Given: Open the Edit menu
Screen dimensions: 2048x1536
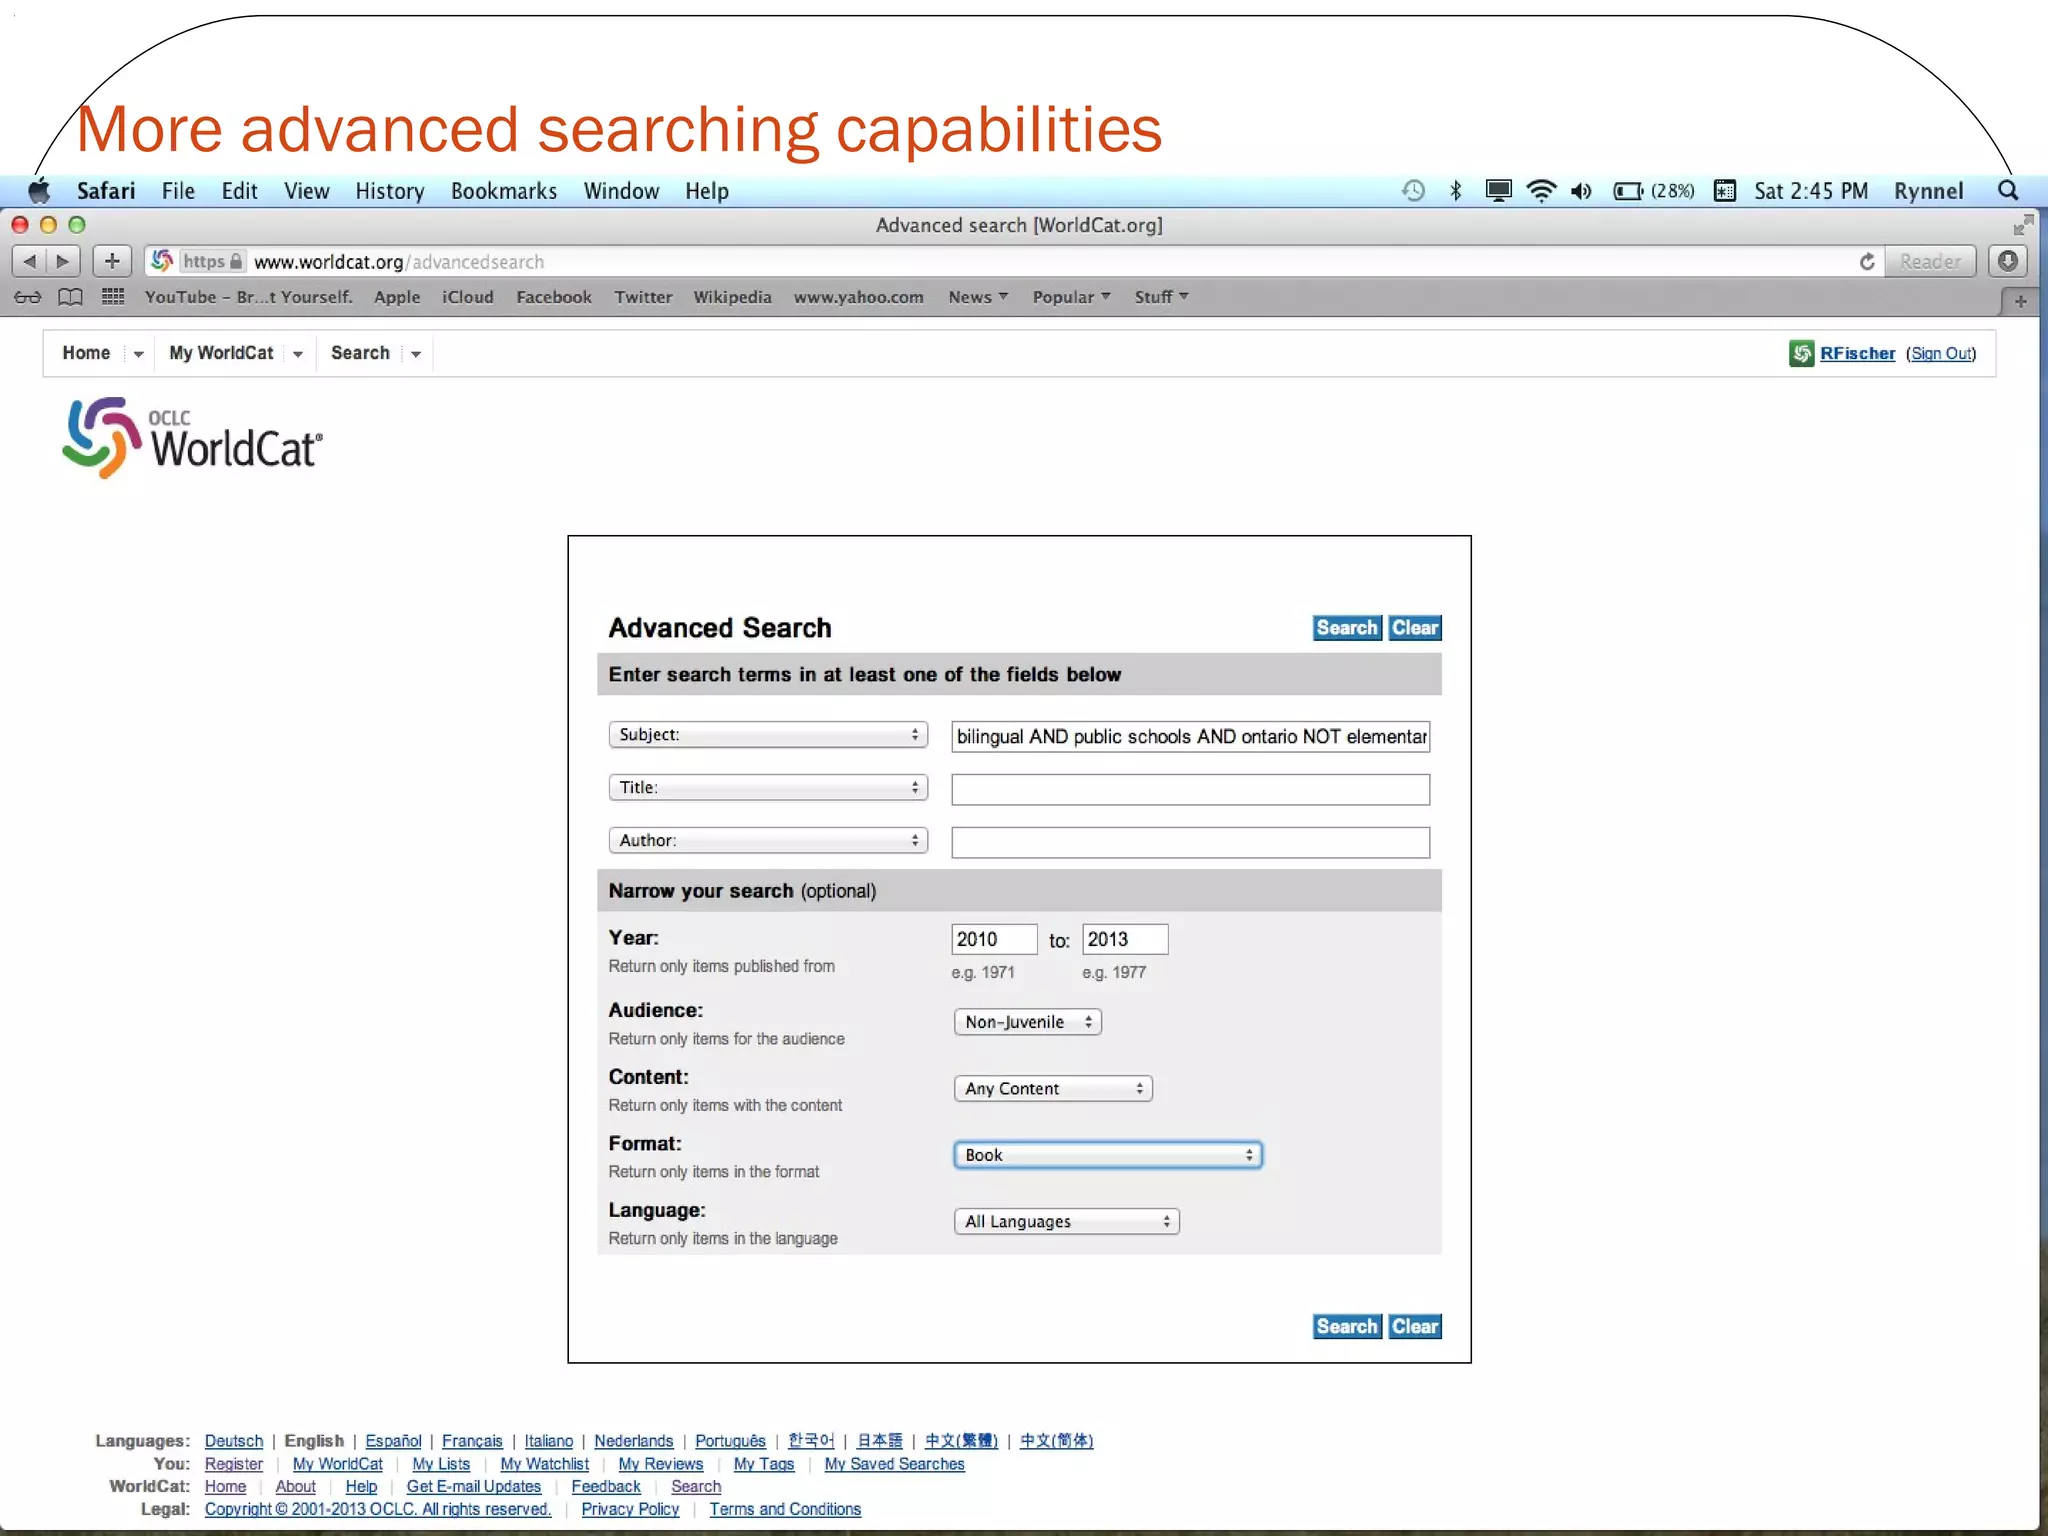Looking at the screenshot, I should tap(239, 190).
